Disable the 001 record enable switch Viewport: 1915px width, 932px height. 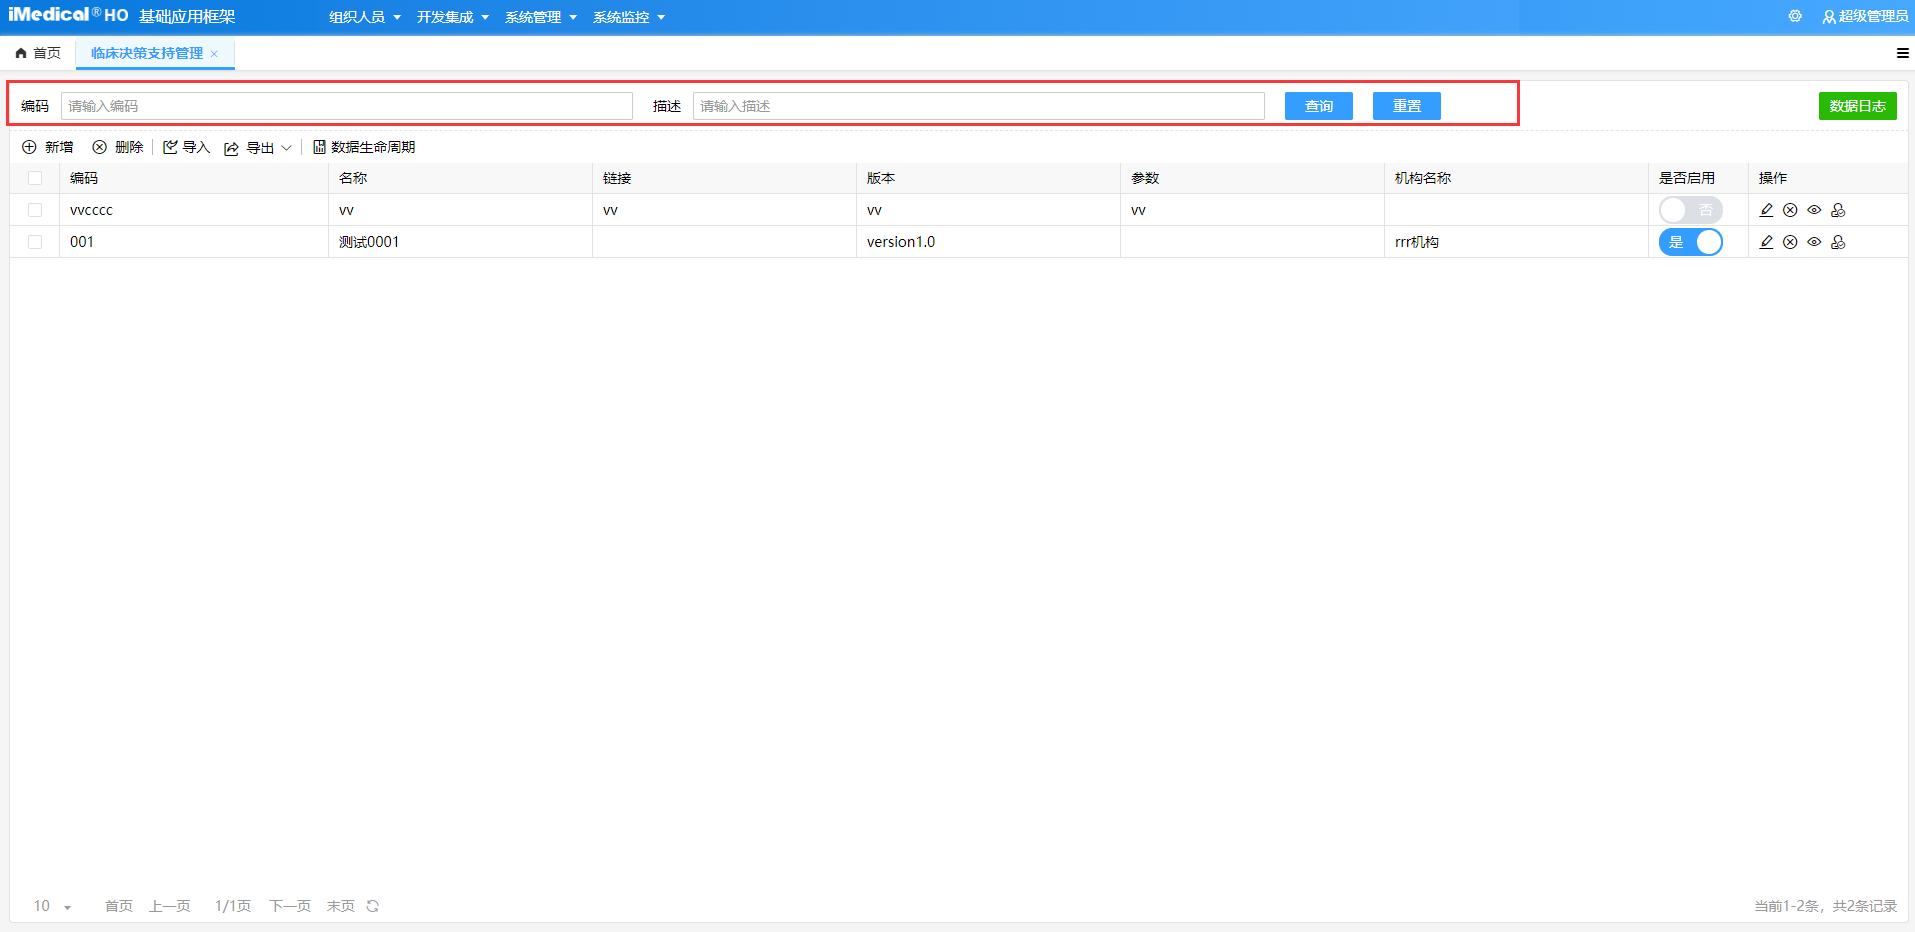(1692, 242)
